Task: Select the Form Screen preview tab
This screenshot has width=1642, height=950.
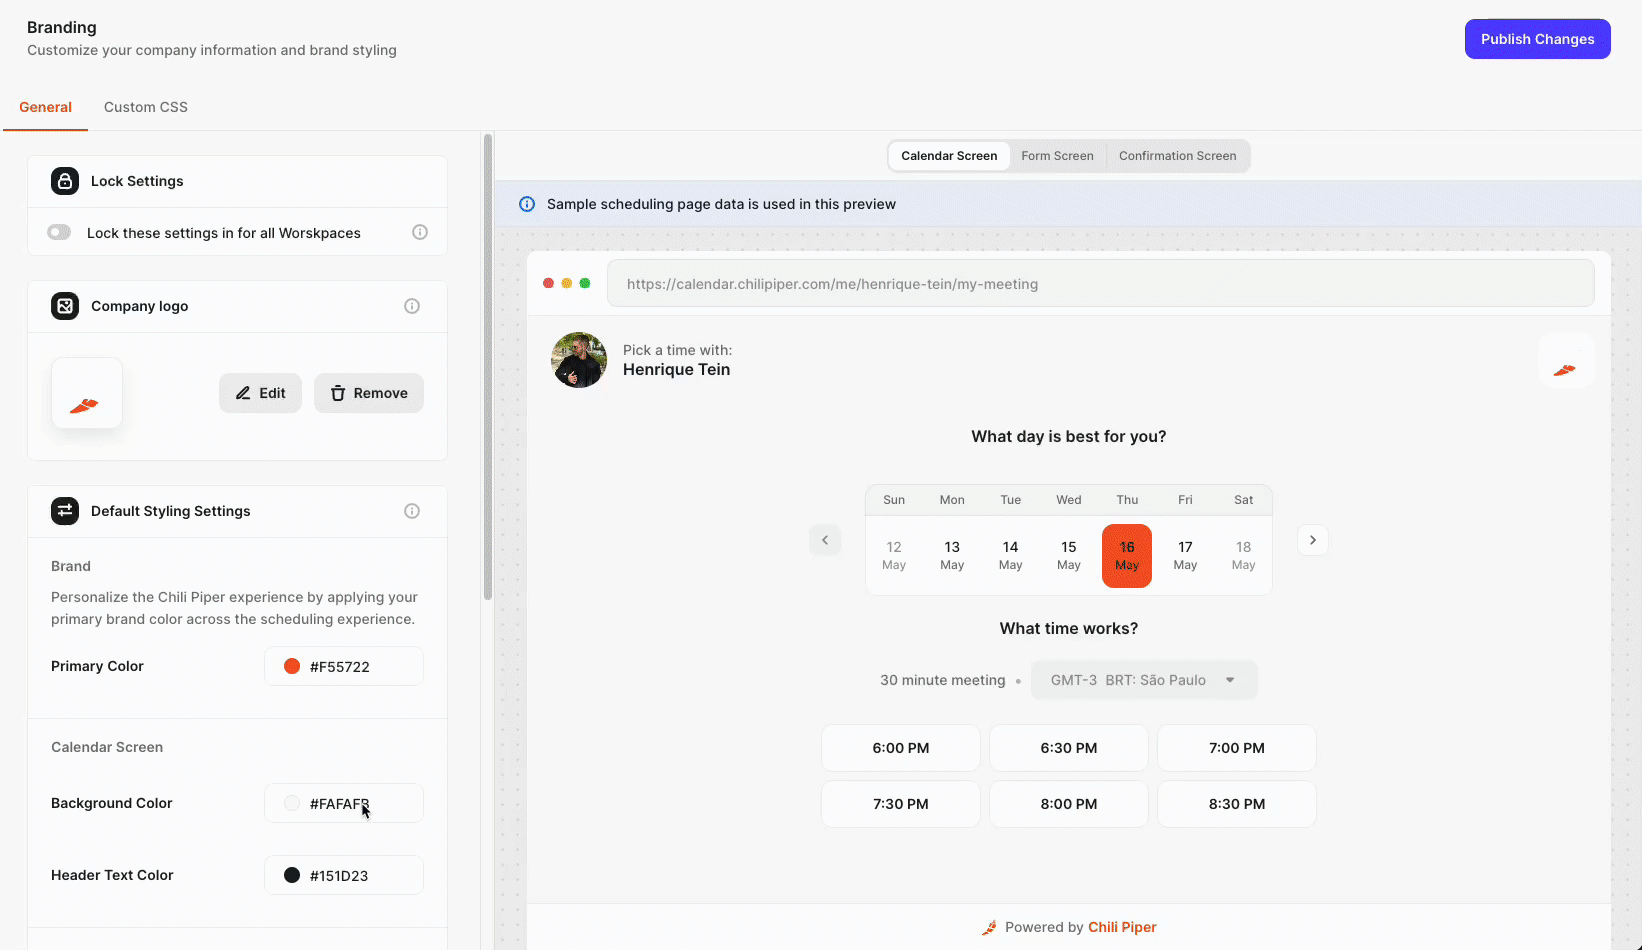Action: pos(1057,156)
